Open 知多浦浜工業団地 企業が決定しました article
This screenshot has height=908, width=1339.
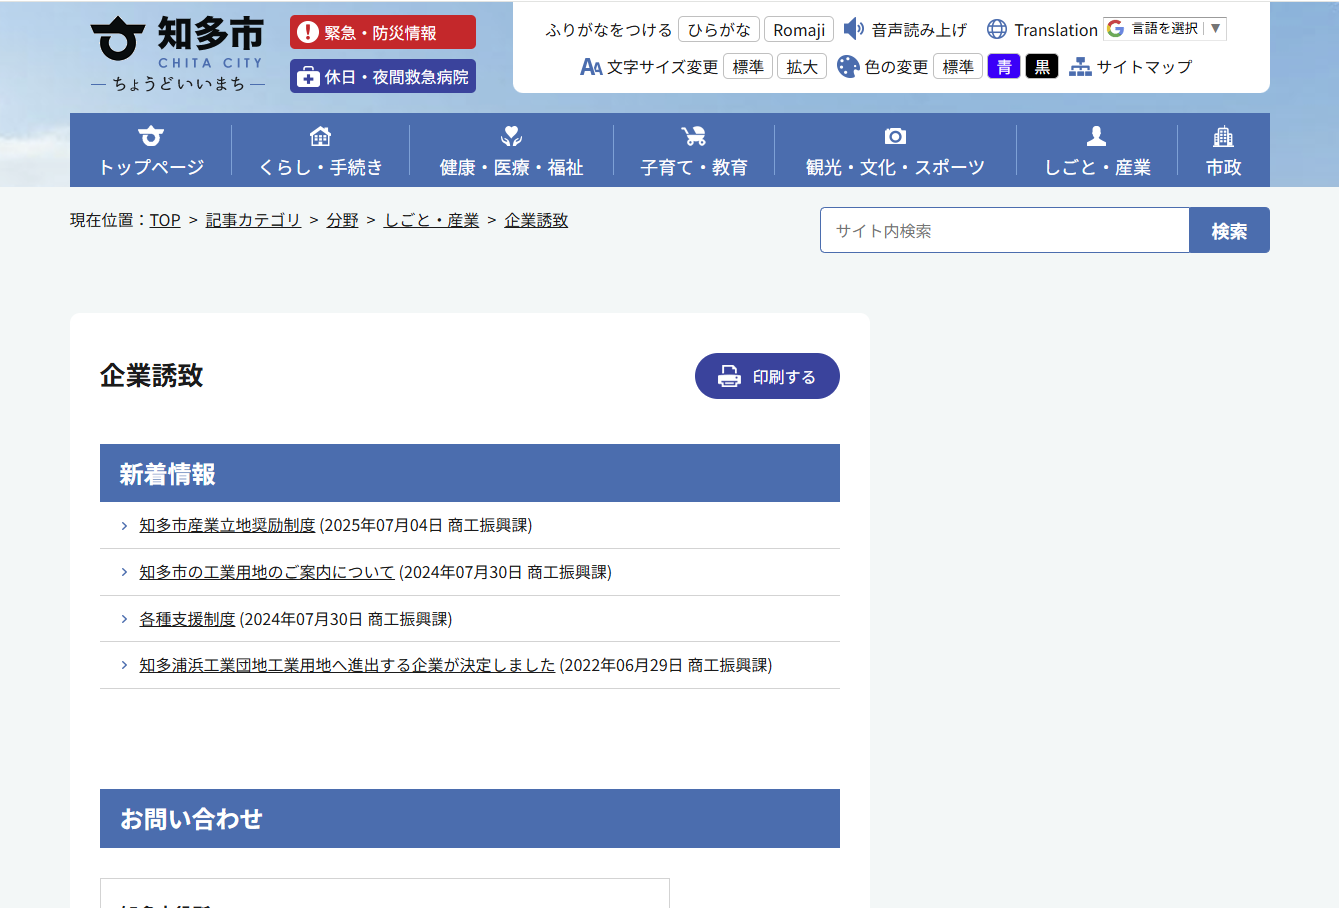(347, 665)
